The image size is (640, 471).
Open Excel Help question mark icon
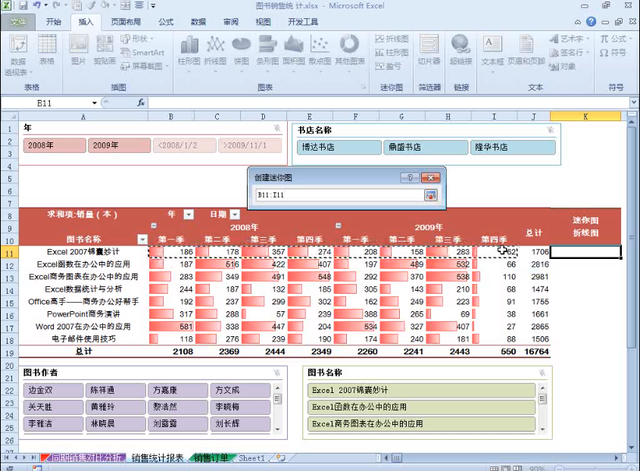(591, 22)
